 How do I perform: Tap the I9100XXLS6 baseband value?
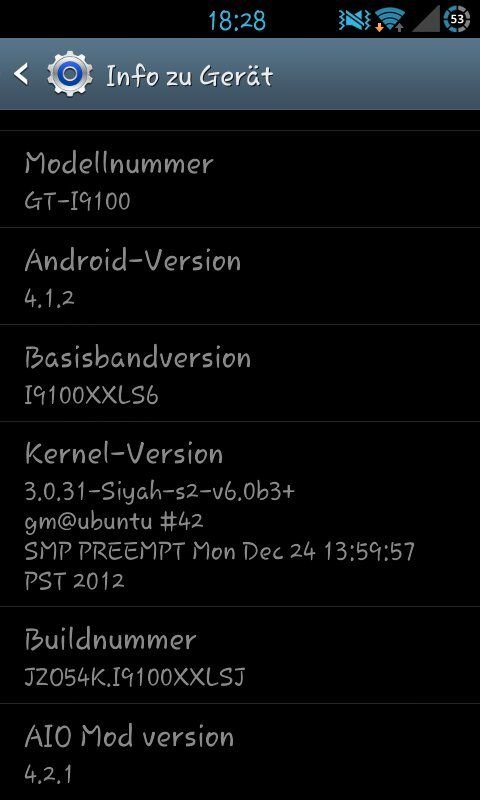[x=91, y=395]
